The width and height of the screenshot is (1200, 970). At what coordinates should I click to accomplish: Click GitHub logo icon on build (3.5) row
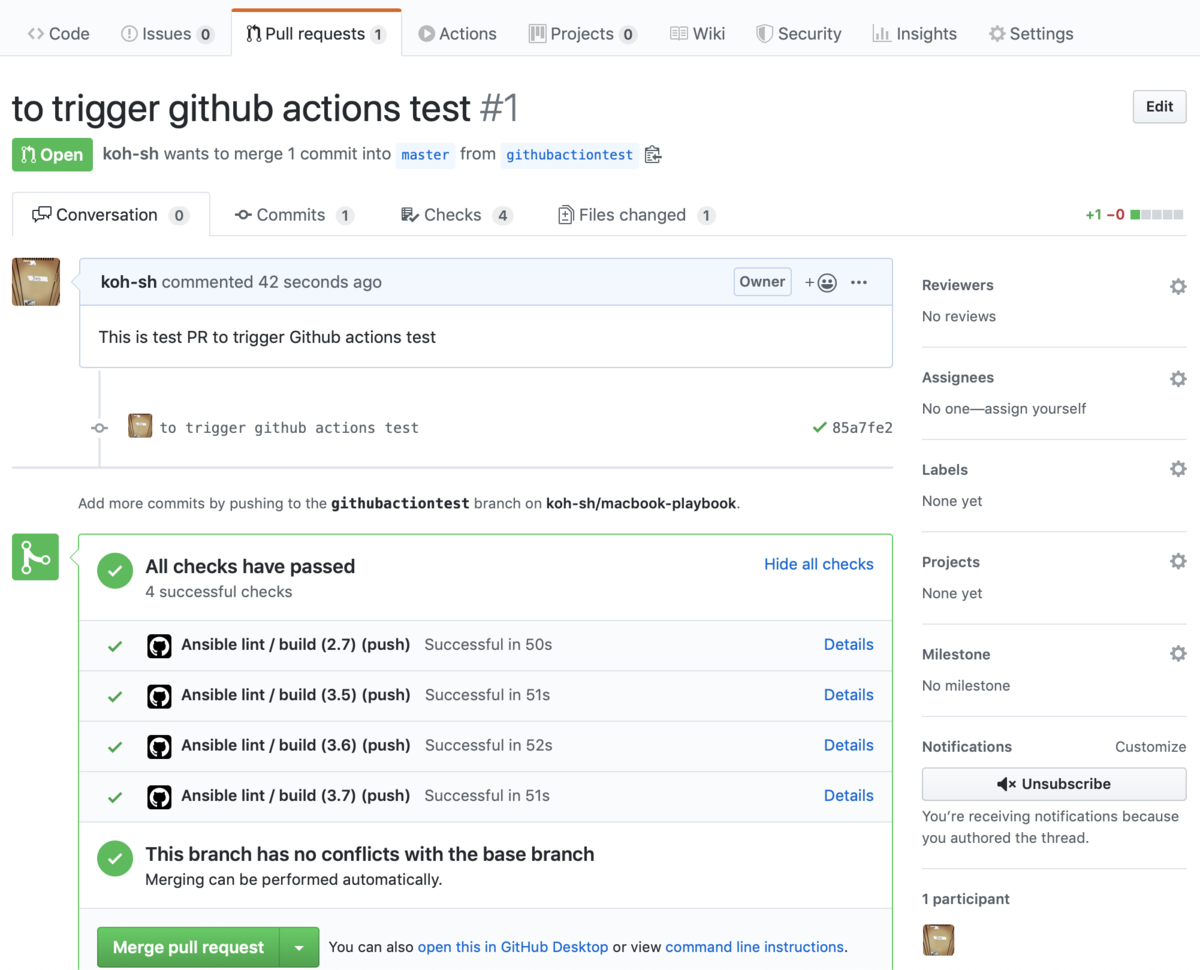point(159,695)
